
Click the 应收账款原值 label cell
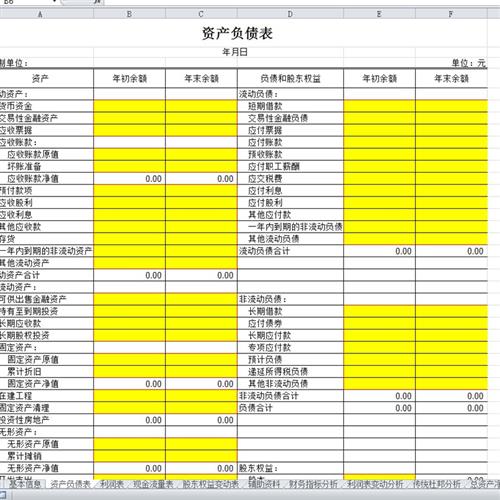point(47,154)
